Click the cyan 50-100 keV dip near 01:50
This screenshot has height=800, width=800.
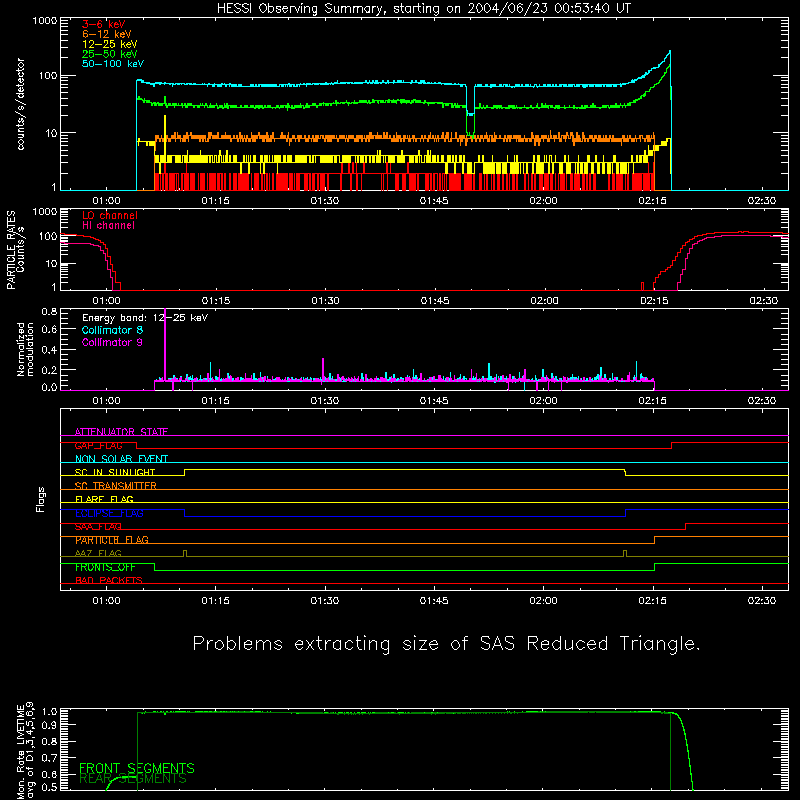pyautogui.click(x=470, y=100)
